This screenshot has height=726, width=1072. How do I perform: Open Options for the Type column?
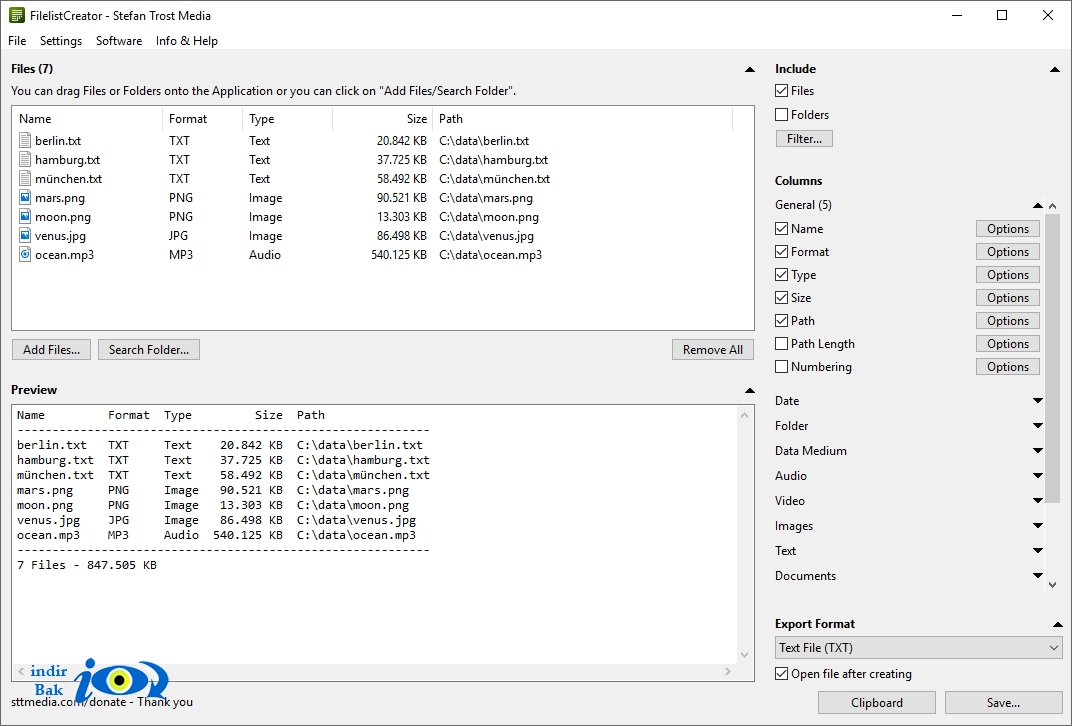point(1008,274)
